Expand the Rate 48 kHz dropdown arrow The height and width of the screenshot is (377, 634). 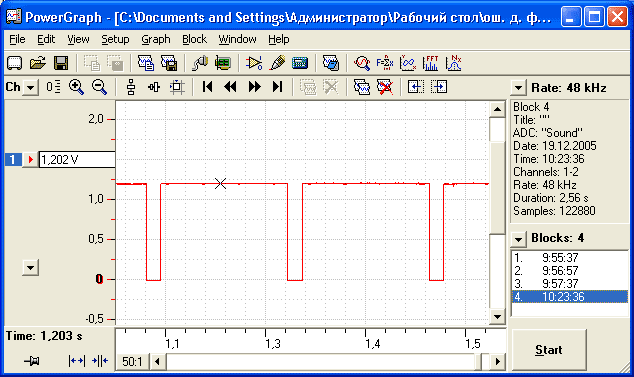click(x=518, y=87)
